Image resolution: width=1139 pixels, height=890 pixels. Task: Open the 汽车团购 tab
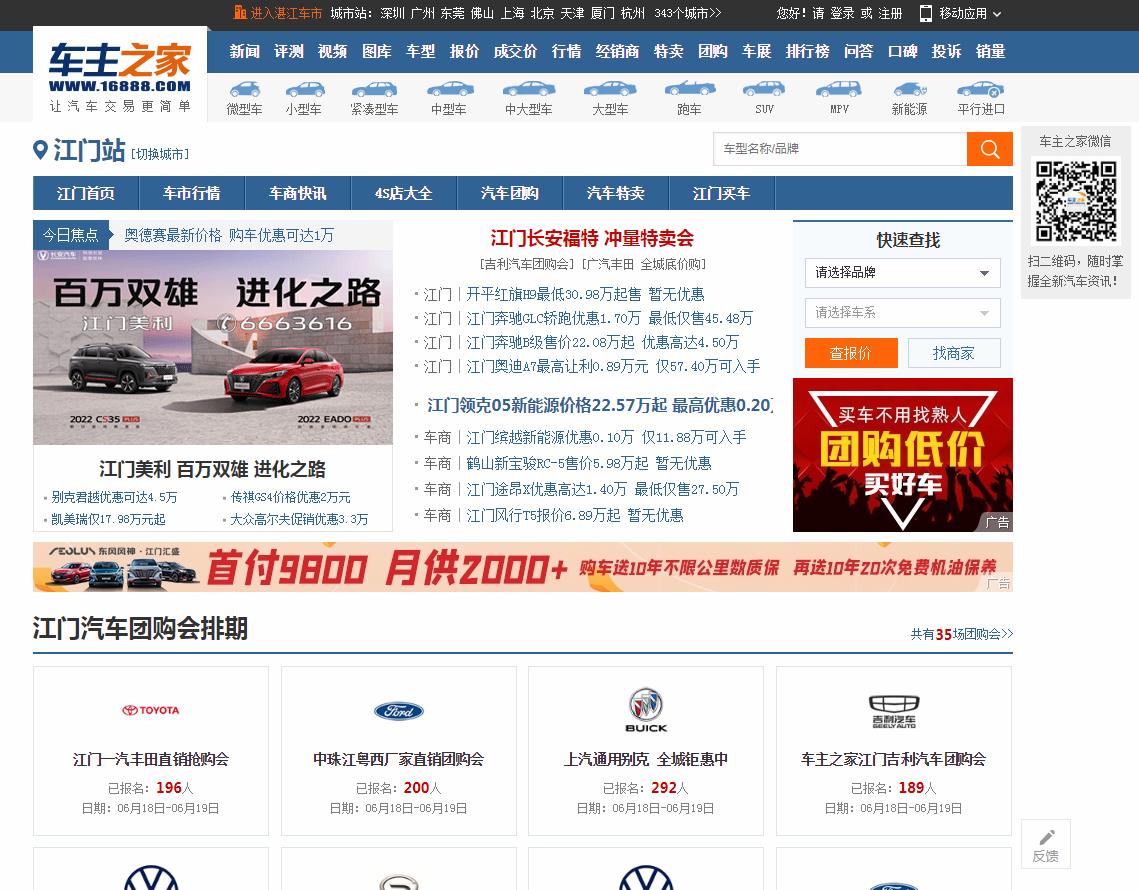coord(510,193)
